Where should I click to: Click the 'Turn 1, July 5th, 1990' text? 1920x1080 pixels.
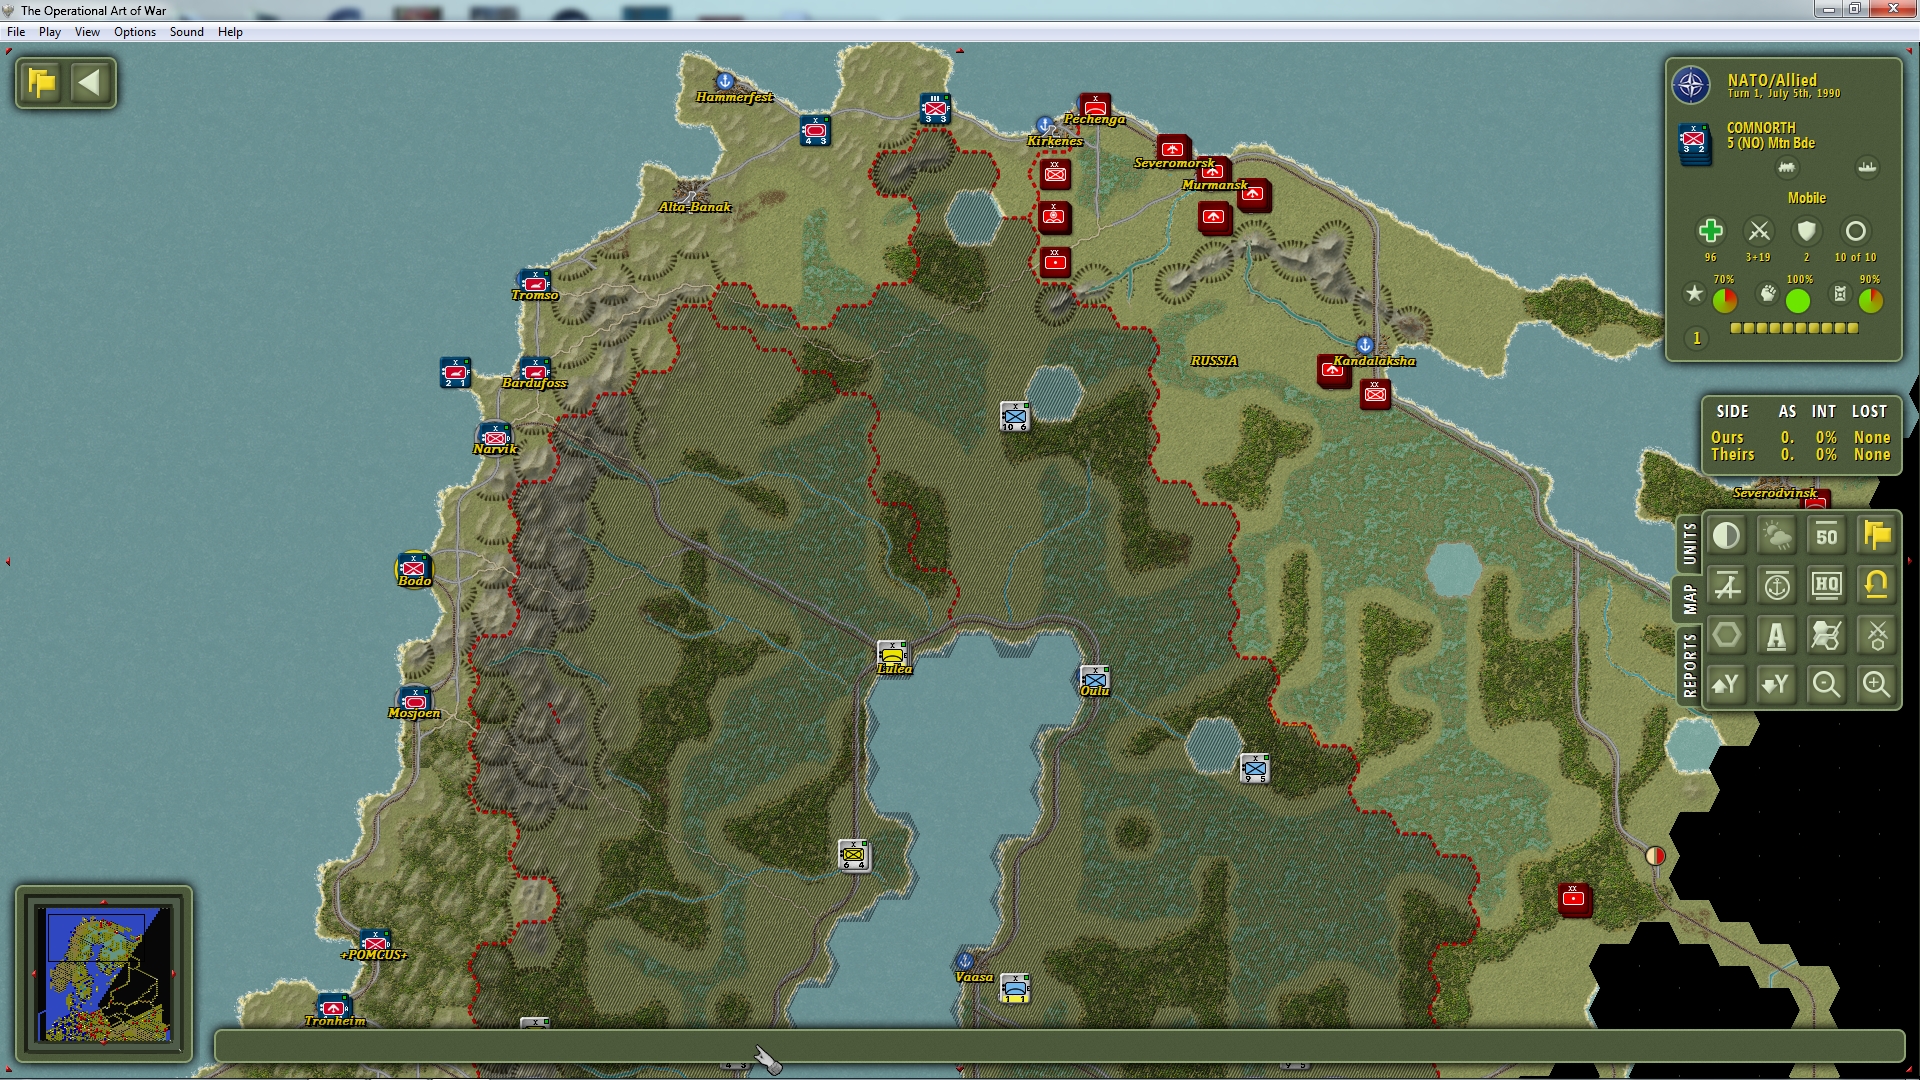pos(1784,94)
